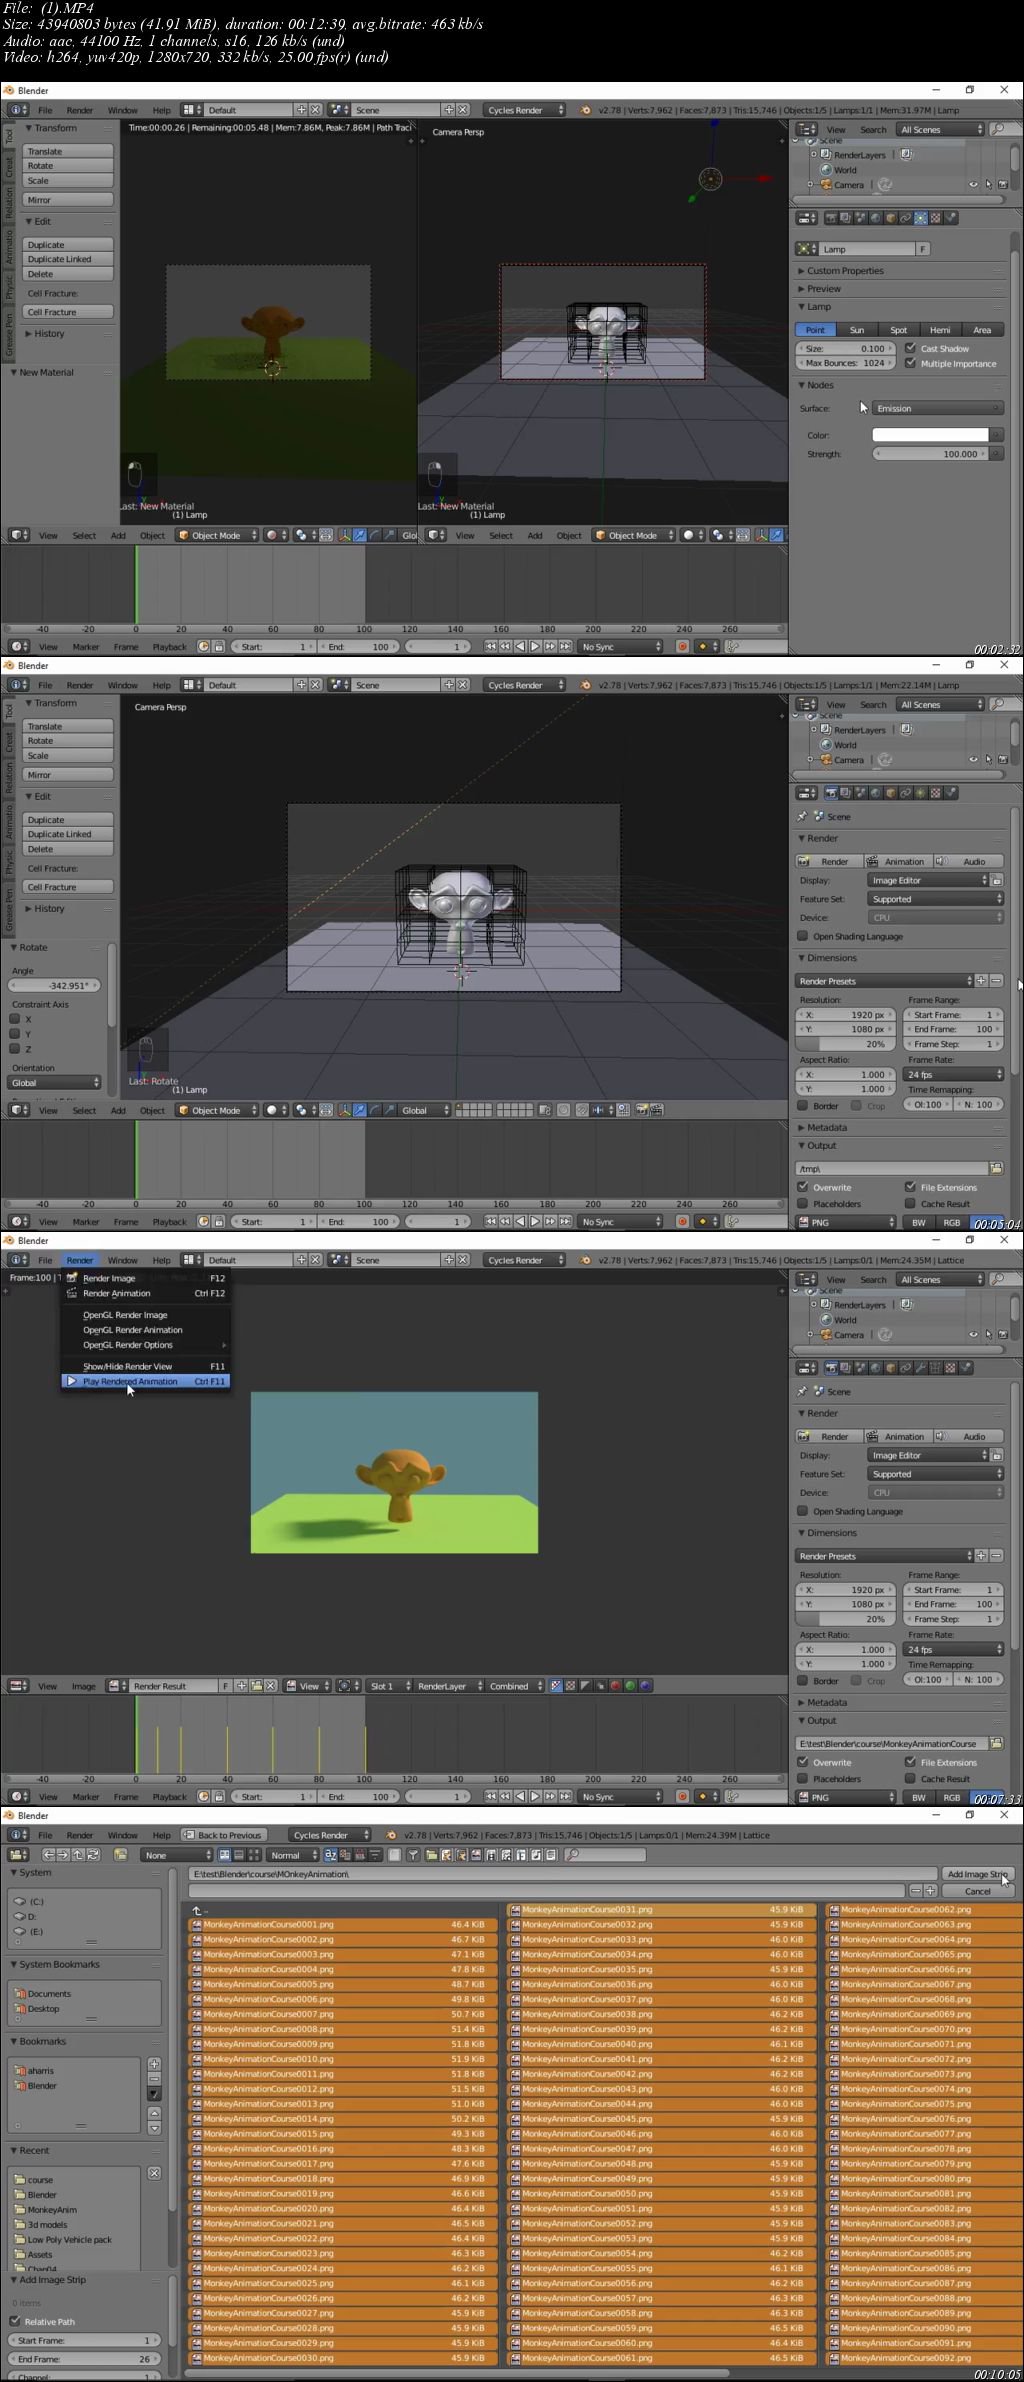Click Add Image Strip button in file browser
Image resolution: width=1024 pixels, height=2382 pixels.
pyautogui.click(x=976, y=1874)
